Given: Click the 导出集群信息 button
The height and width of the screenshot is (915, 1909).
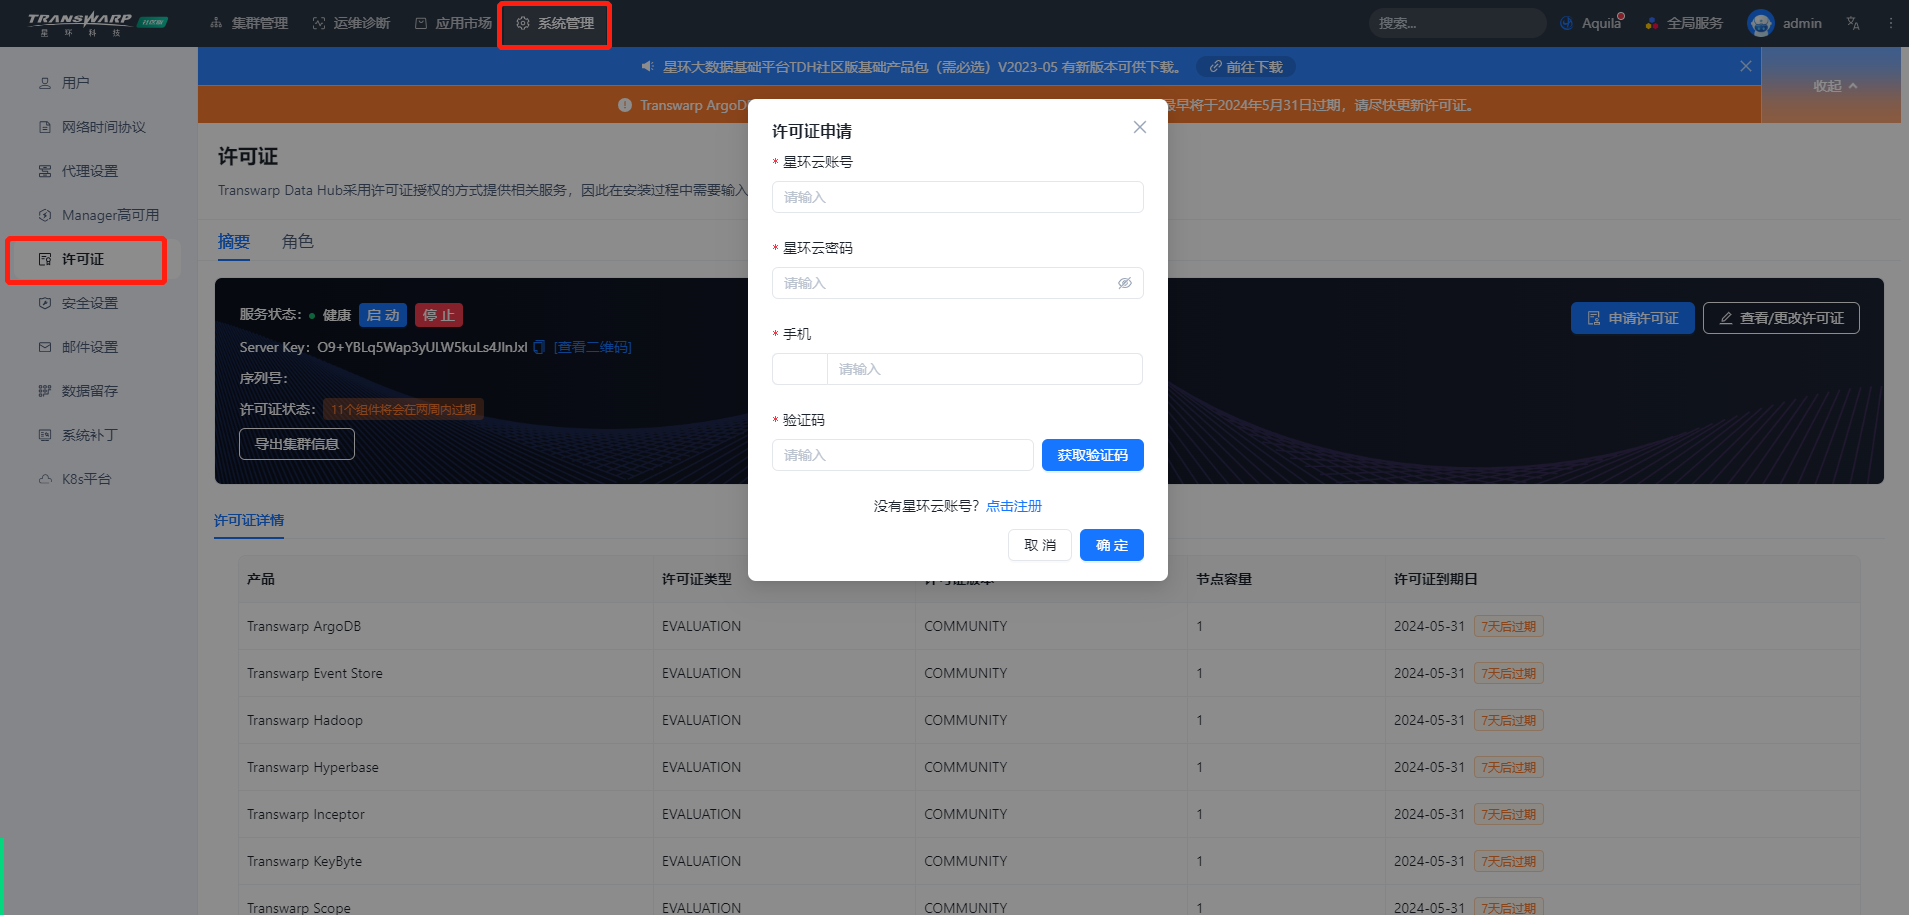Looking at the screenshot, I should pos(297,444).
